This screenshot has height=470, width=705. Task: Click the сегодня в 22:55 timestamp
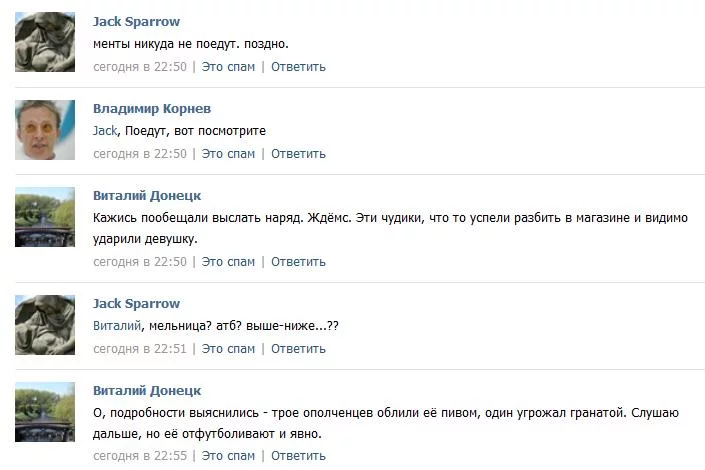140,456
